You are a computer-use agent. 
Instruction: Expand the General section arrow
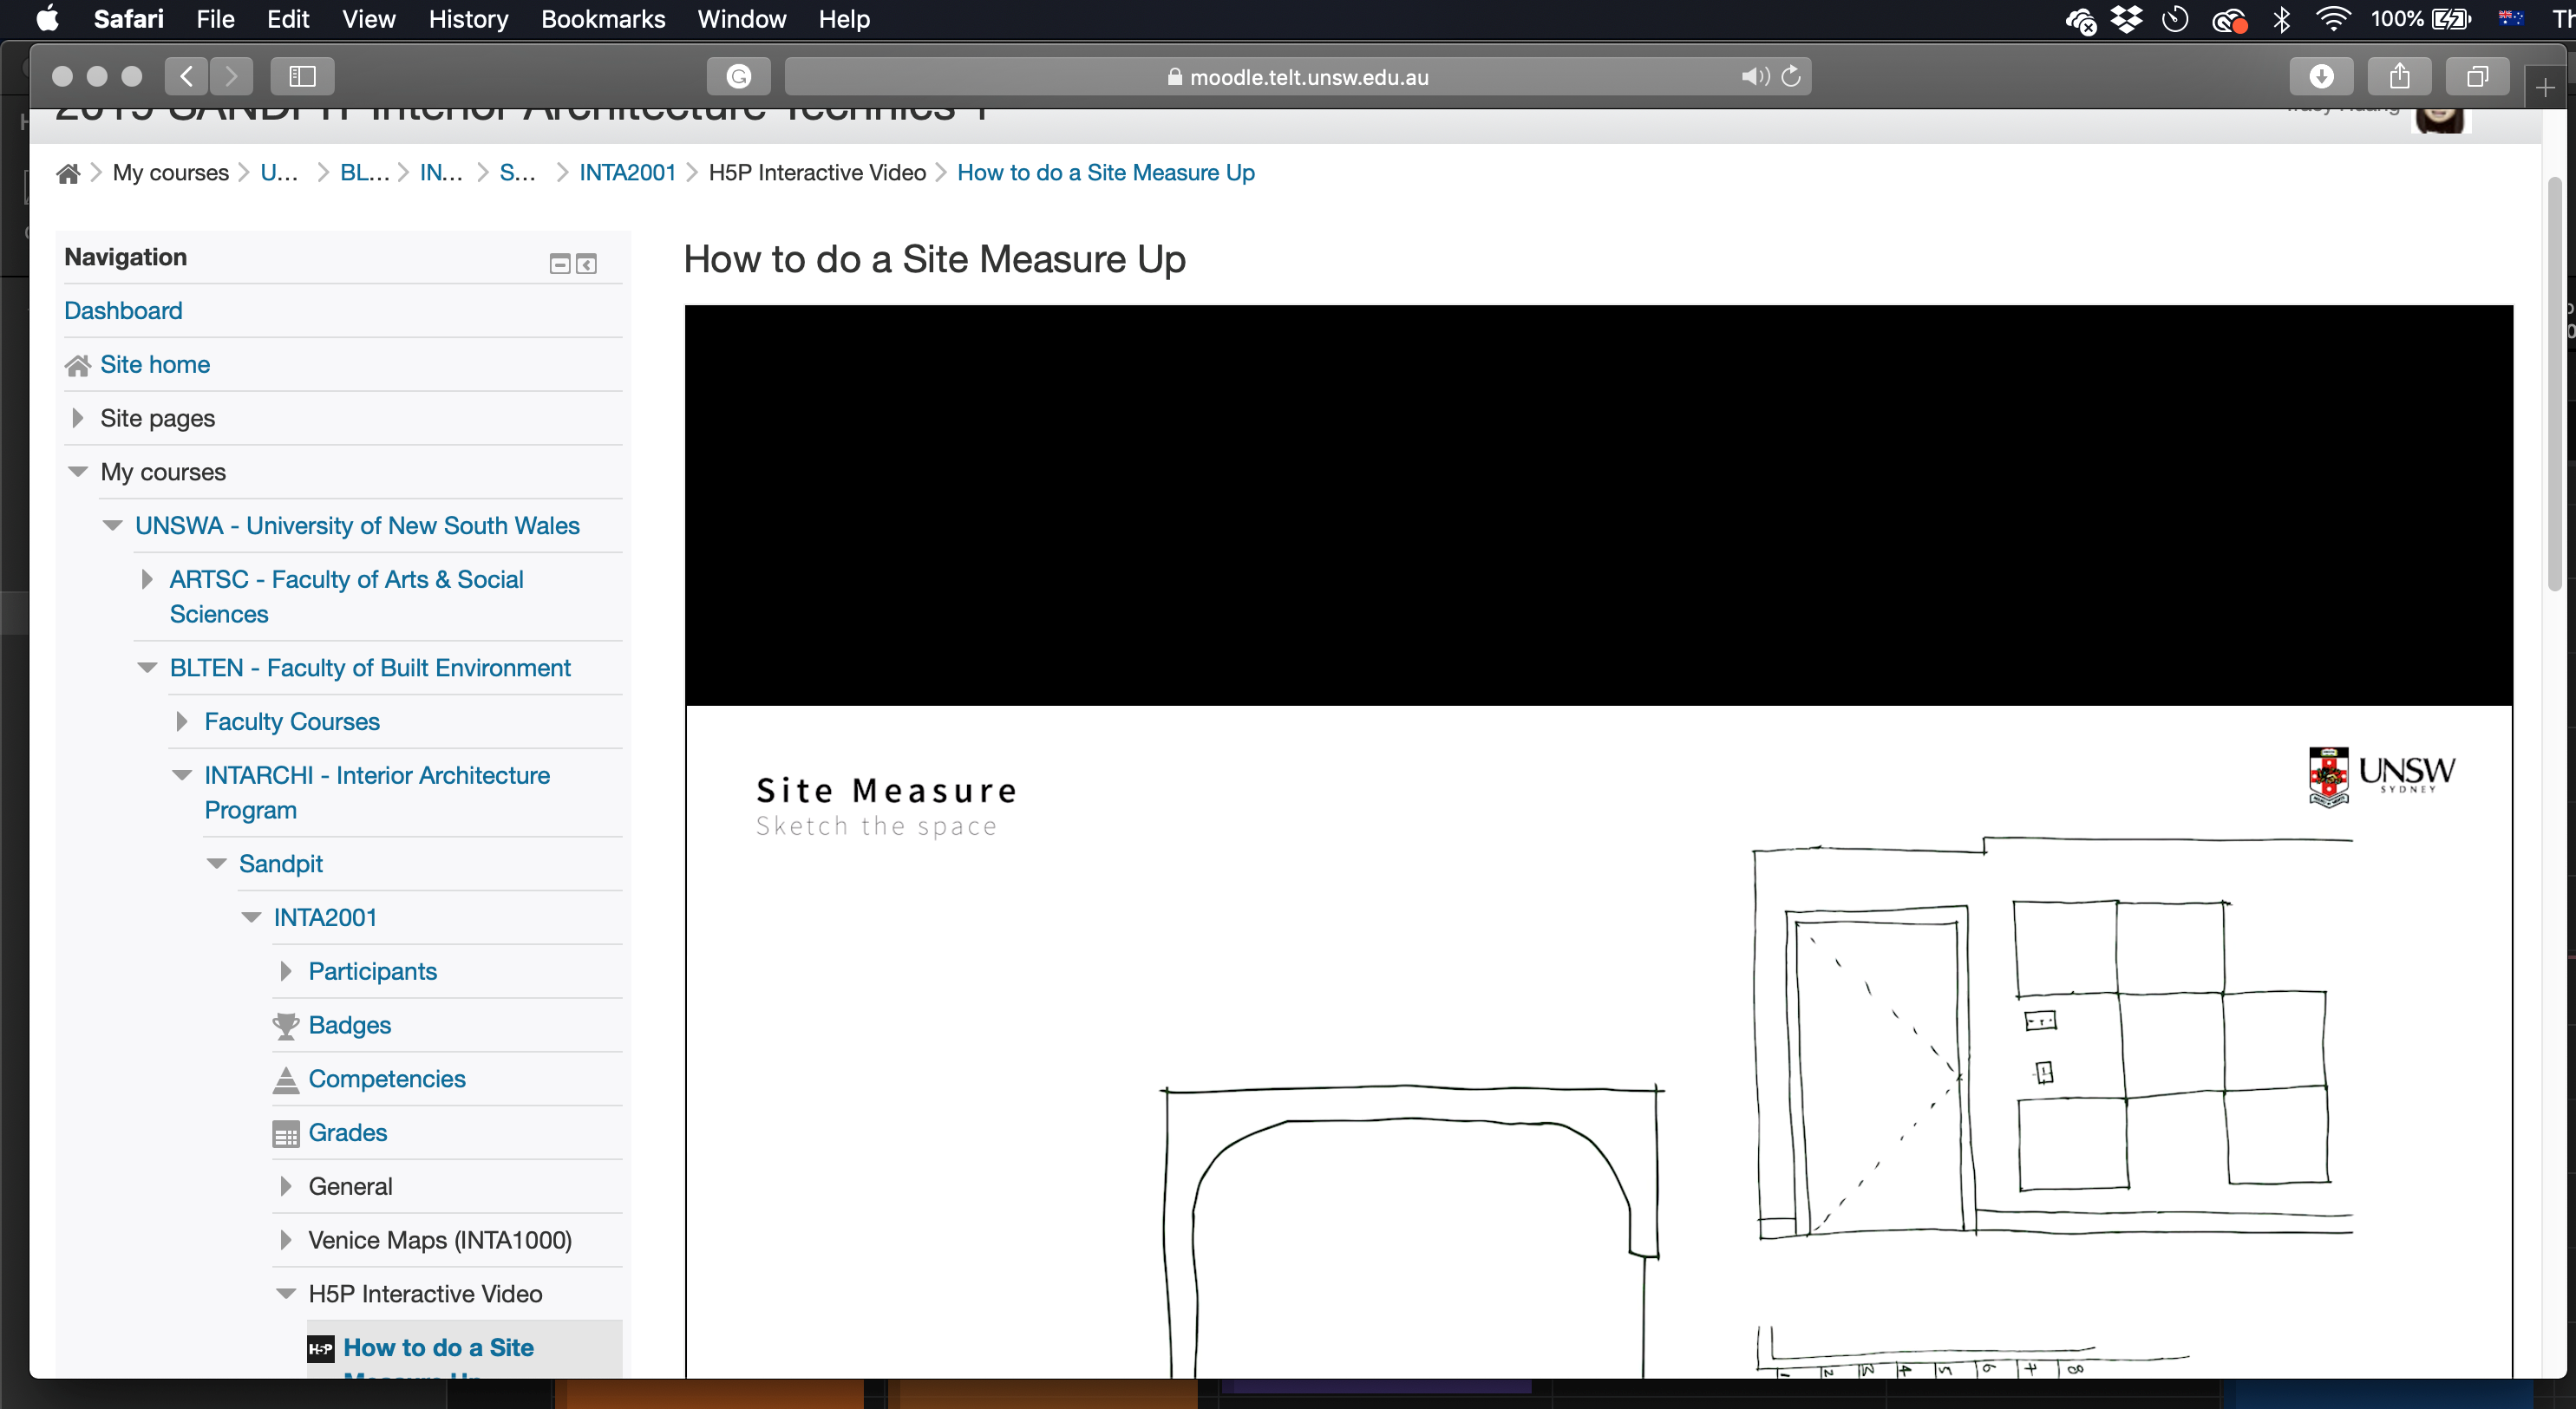[x=286, y=1186]
